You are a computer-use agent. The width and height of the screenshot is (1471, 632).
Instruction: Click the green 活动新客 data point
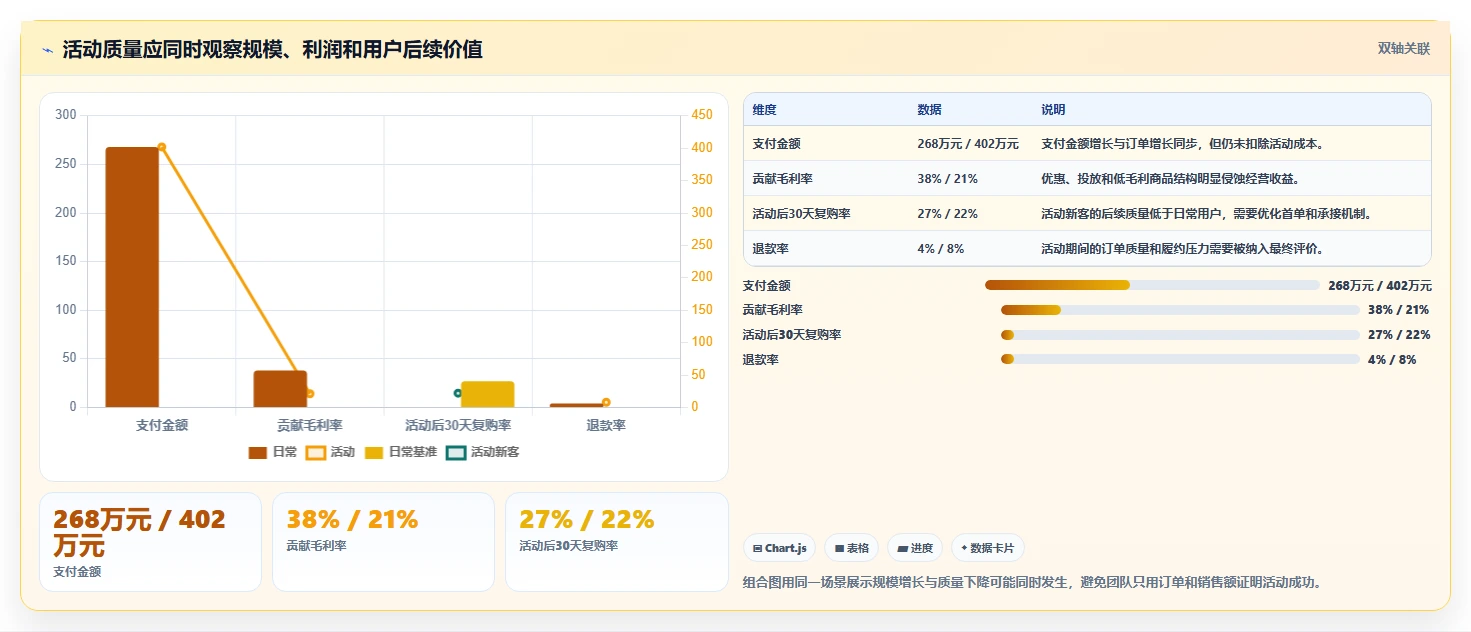tap(458, 393)
